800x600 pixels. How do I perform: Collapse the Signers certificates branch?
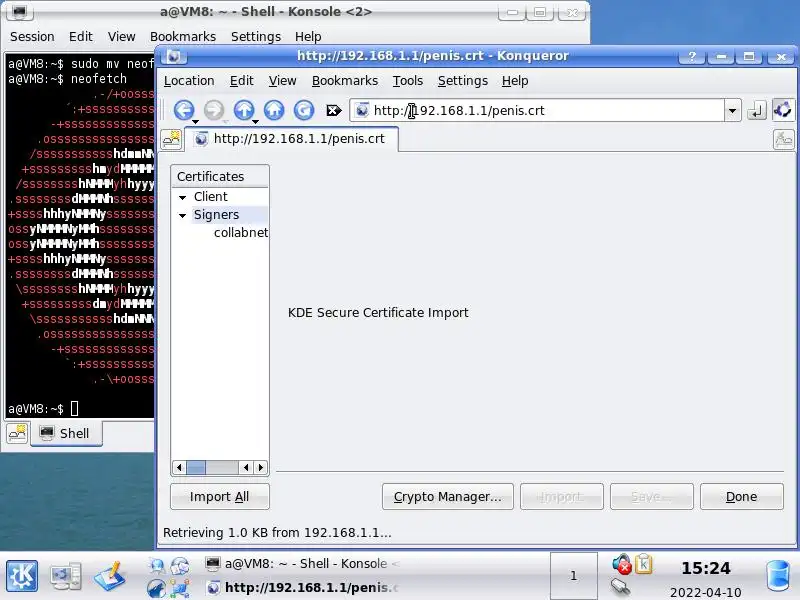(x=183, y=215)
